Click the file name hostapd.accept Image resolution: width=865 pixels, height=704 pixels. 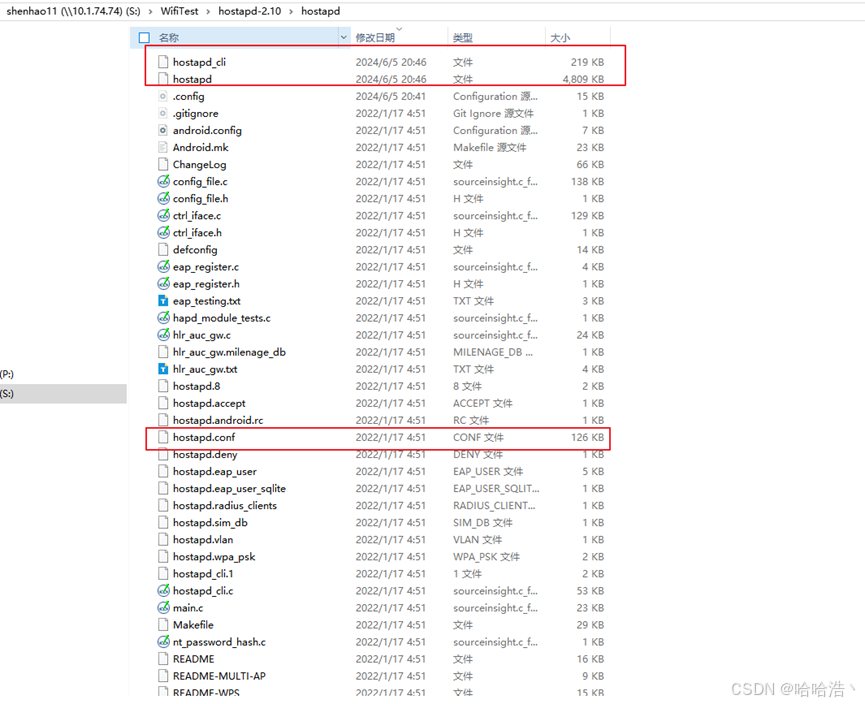209,403
